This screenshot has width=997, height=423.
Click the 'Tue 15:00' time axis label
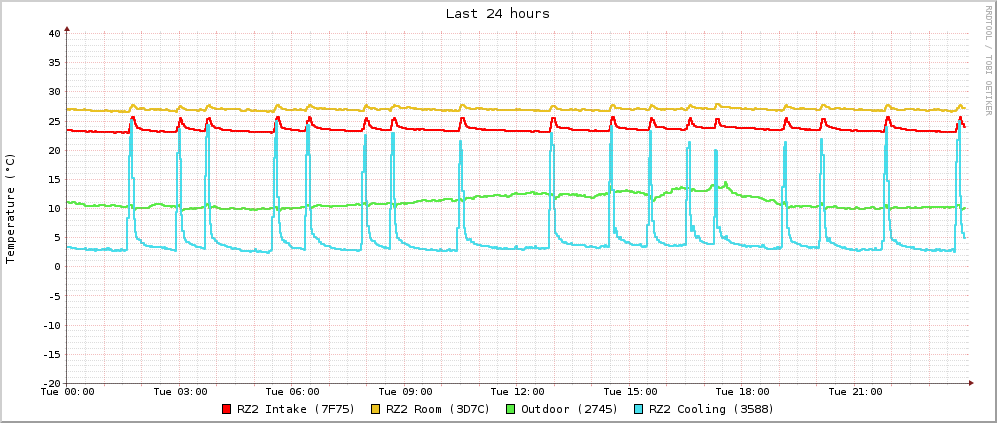point(631,392)
